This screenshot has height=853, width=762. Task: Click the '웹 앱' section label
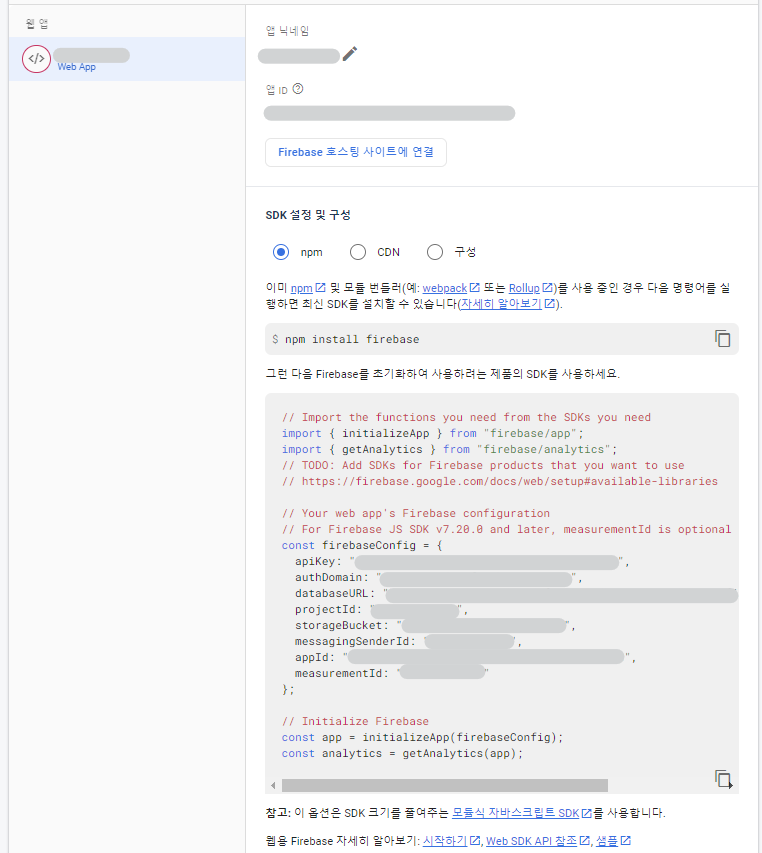(x=37, y=23)
